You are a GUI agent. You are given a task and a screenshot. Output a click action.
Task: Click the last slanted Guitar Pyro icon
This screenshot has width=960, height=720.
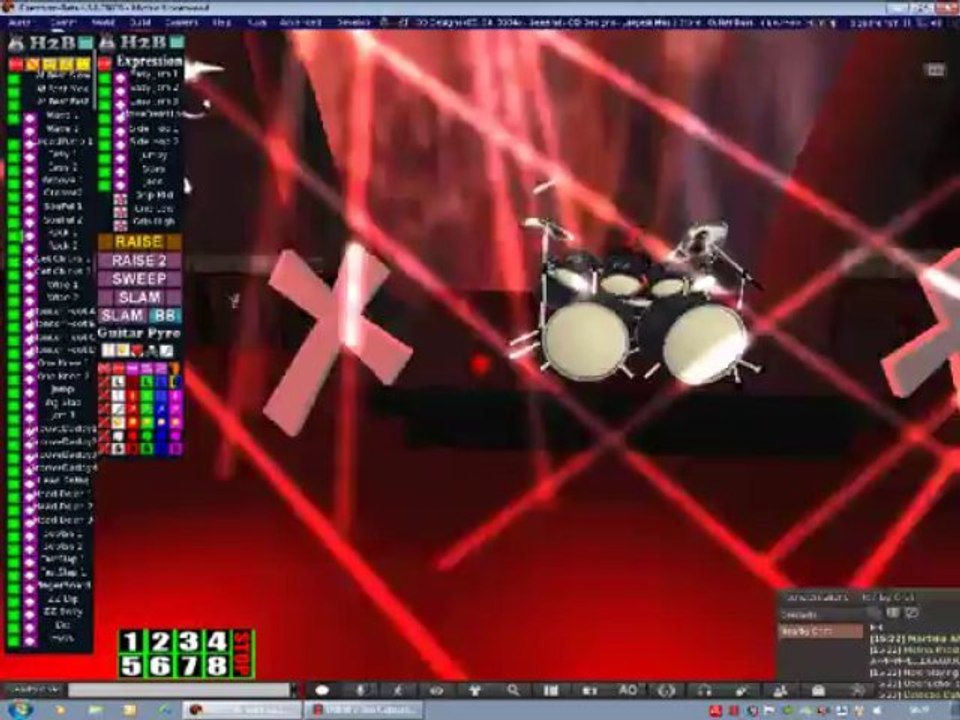pos(167,350)
